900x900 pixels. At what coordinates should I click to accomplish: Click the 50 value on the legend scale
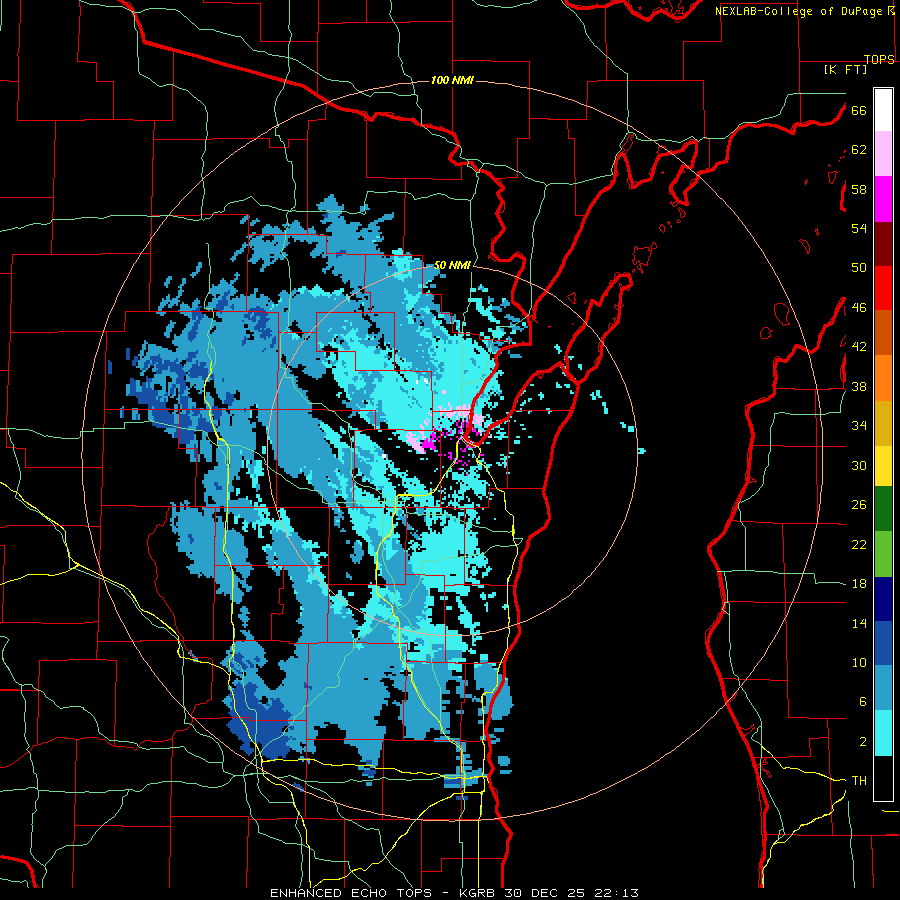tap(859, 268)
